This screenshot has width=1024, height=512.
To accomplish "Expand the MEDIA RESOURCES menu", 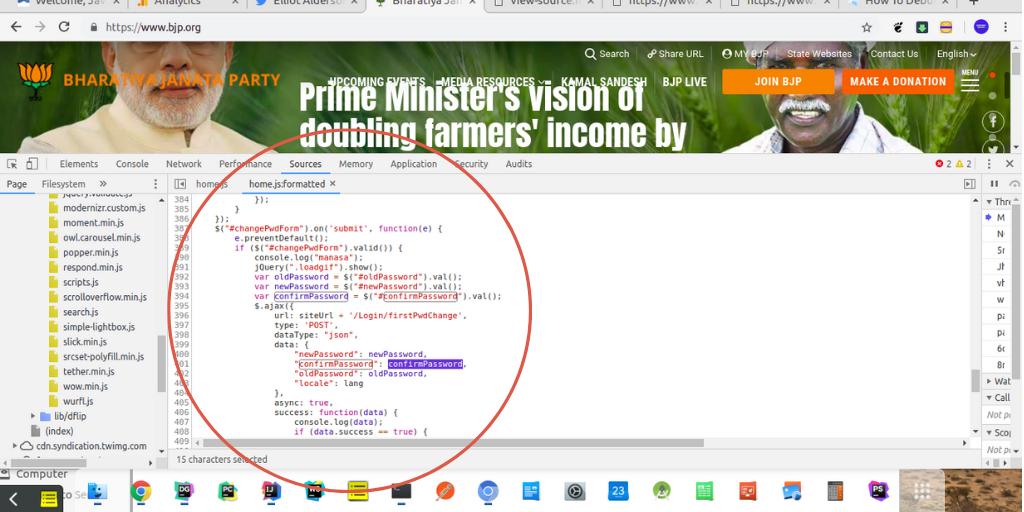I will pos(493,82).
